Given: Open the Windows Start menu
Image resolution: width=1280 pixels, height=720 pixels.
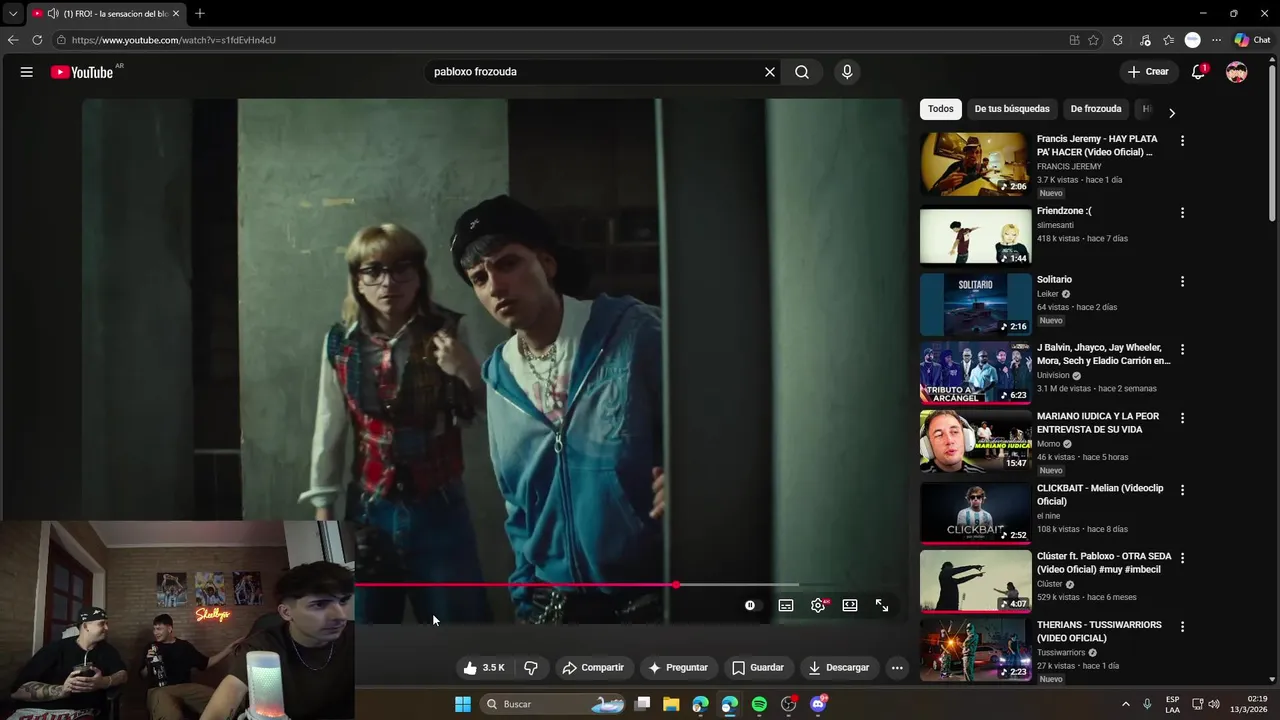Looking at the screenshot, I should pos(463,704).
